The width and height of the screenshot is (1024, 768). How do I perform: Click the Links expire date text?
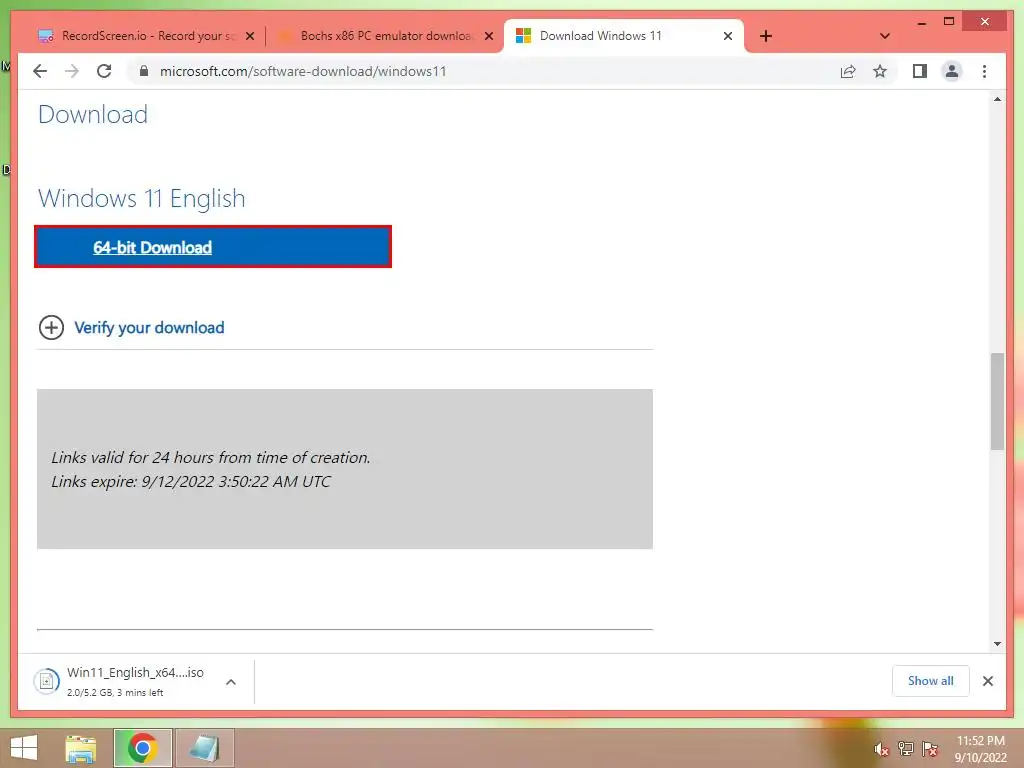(x=191, y=481)
